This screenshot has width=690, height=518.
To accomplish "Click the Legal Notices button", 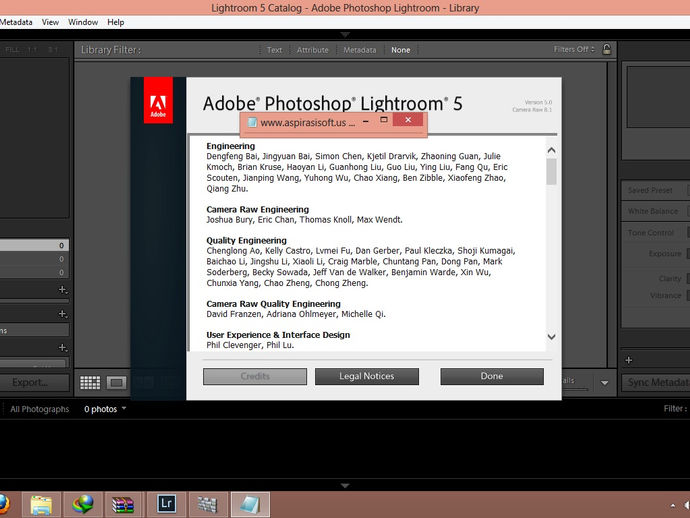I will click(x=367, y=376).
